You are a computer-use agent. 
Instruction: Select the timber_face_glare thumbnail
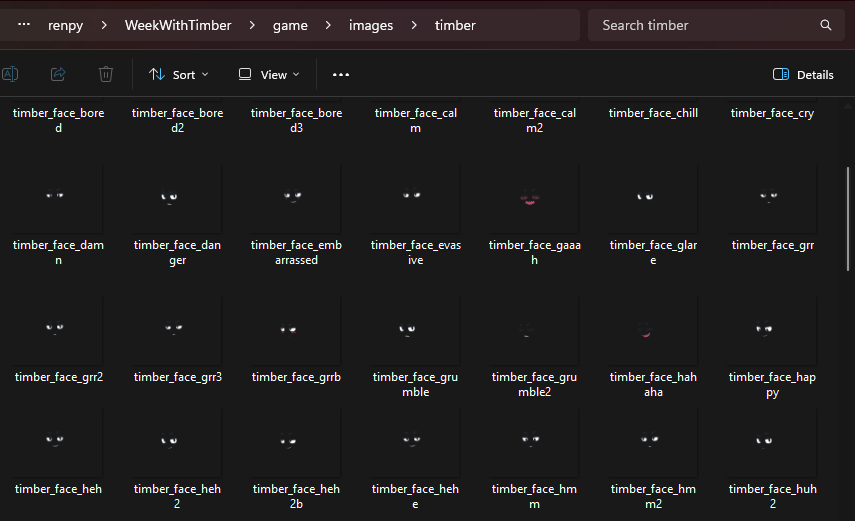(653, 199)
